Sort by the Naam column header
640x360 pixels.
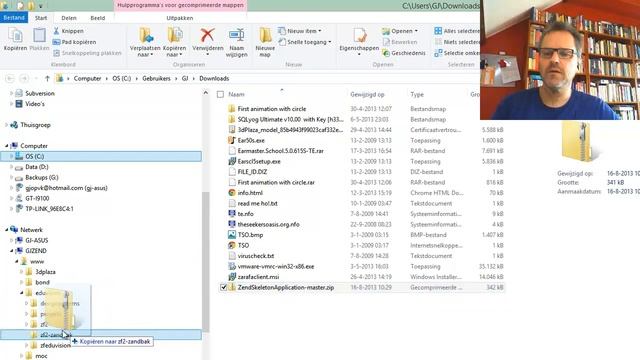pos(236,95)
